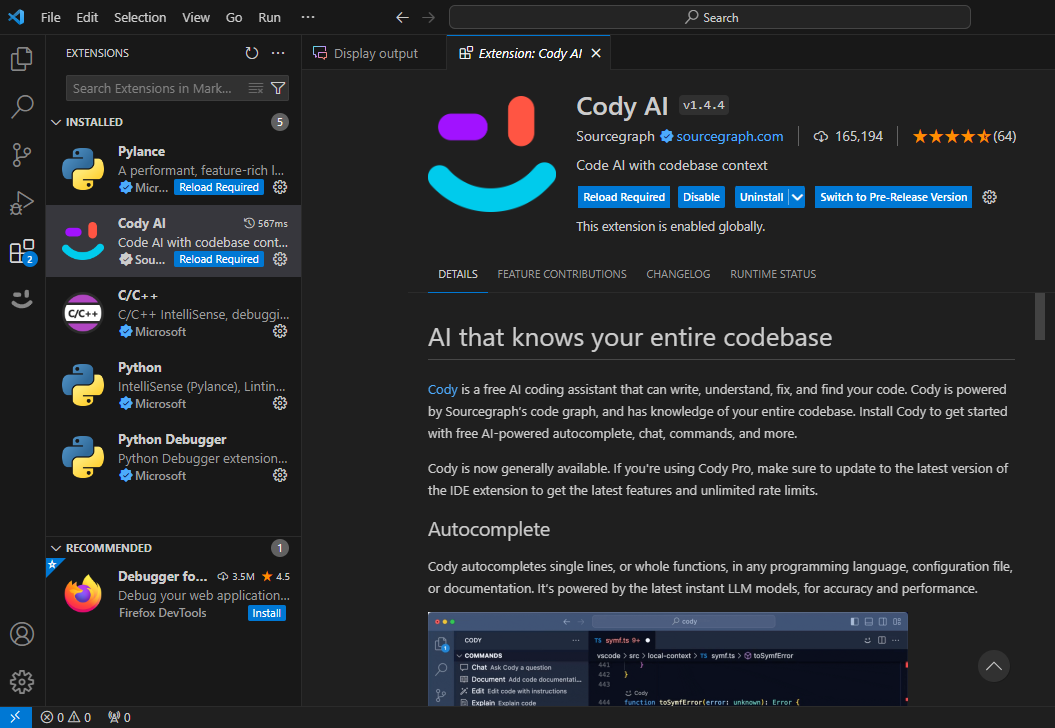The image size is (1055, 728).
Task: Open the Search view icon
Action: tap(22, 107)
